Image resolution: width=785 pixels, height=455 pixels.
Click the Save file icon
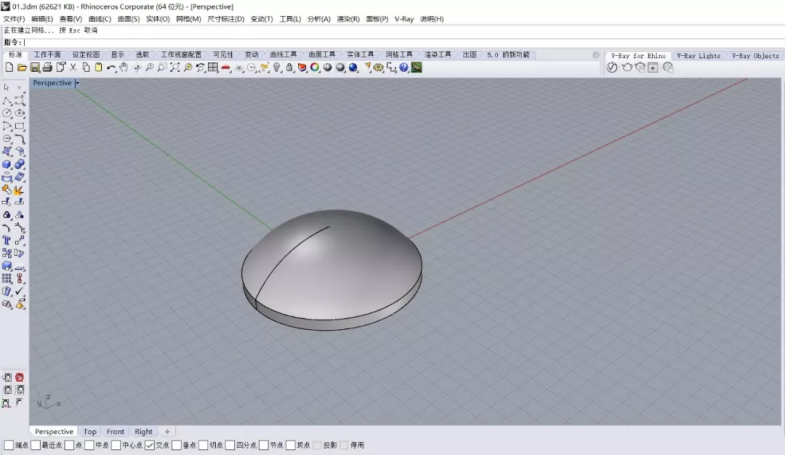point(34,67)
